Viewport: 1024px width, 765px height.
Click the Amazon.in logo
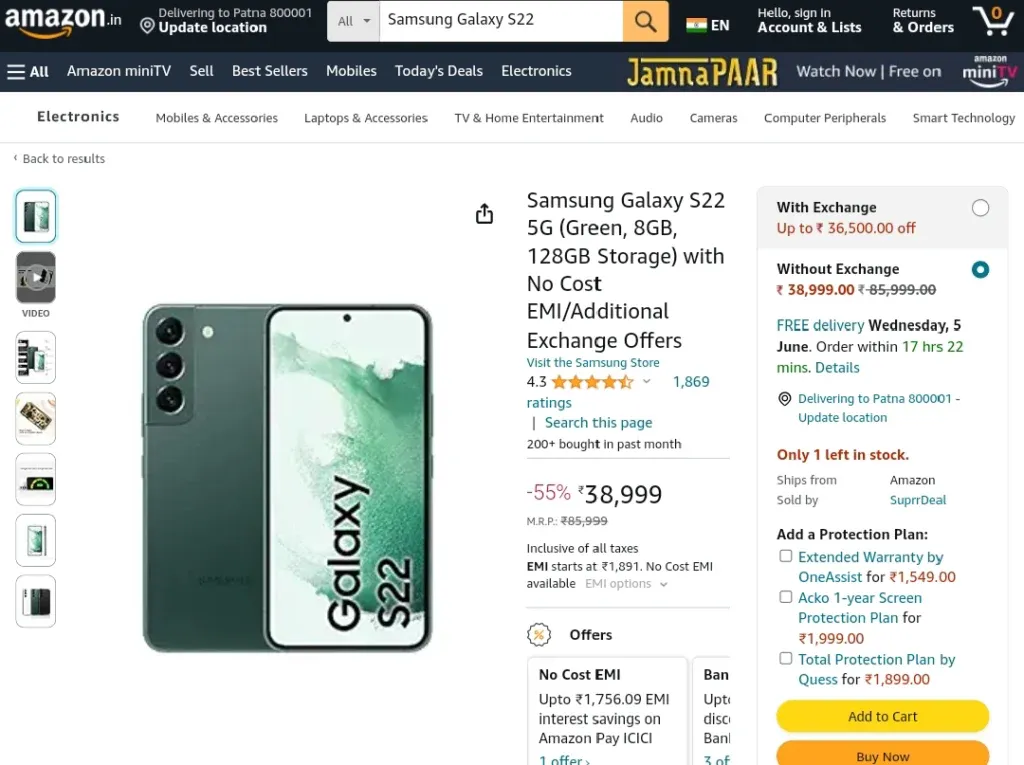(63, 20)
